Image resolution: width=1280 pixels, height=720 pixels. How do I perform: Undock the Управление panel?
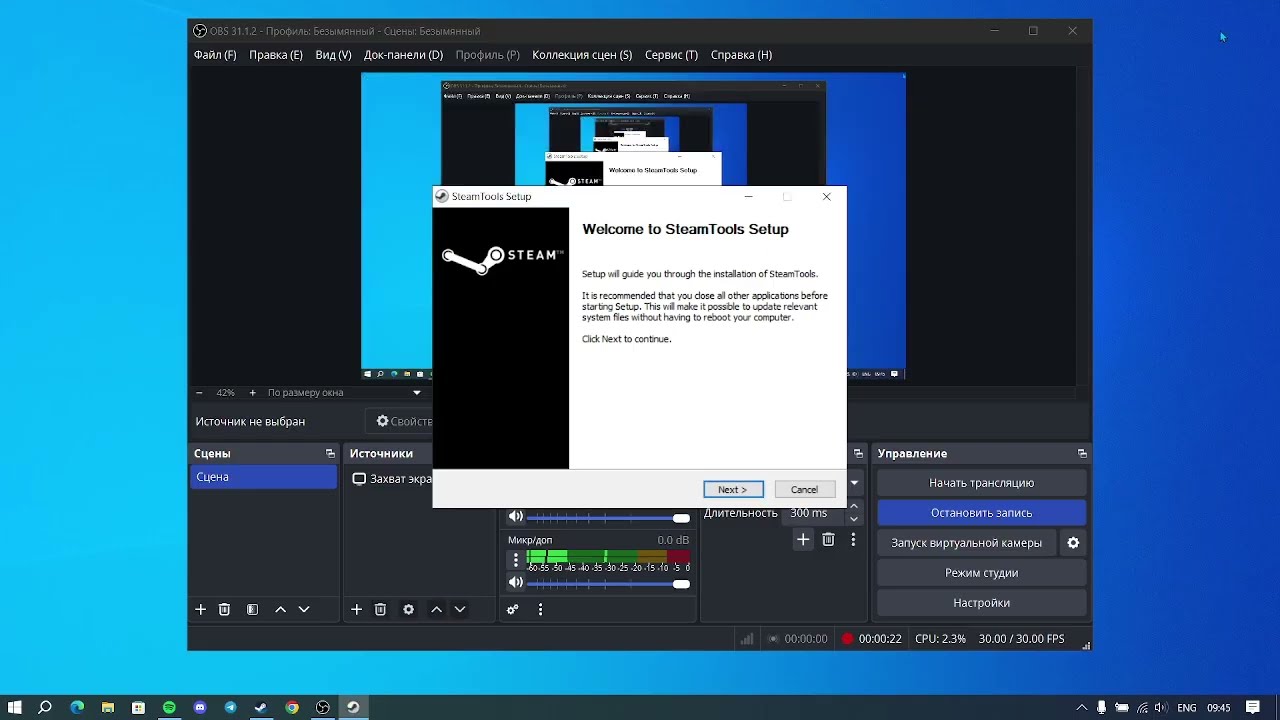tap(1081, 454)
